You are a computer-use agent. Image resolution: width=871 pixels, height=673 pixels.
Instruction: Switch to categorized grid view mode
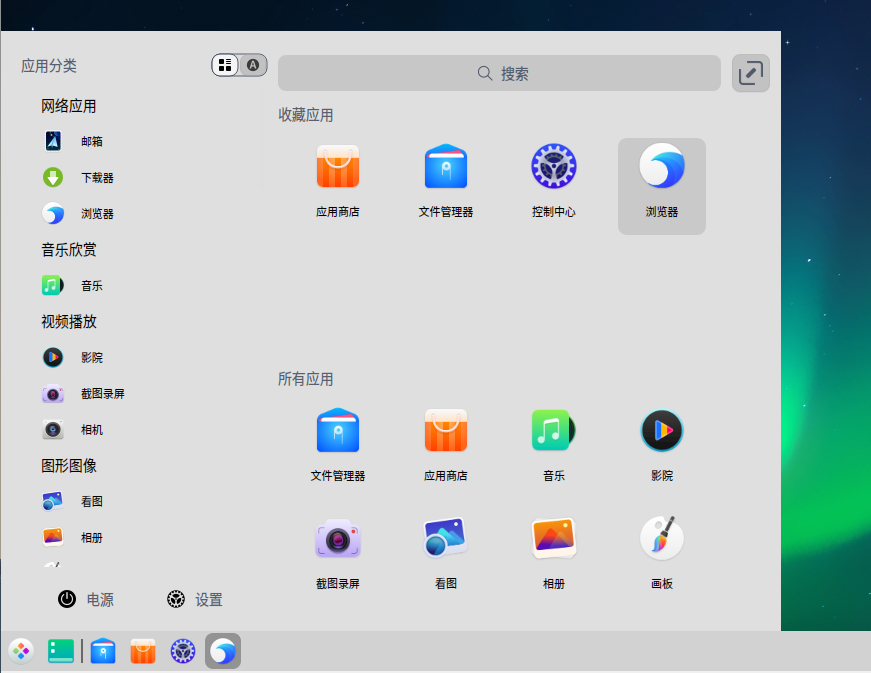(226, 64)
